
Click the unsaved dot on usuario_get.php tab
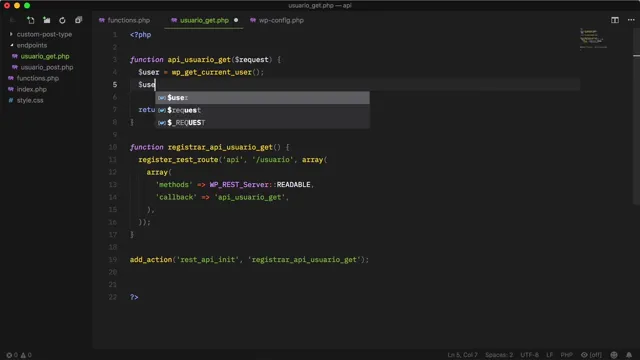[x=236, y=20]
